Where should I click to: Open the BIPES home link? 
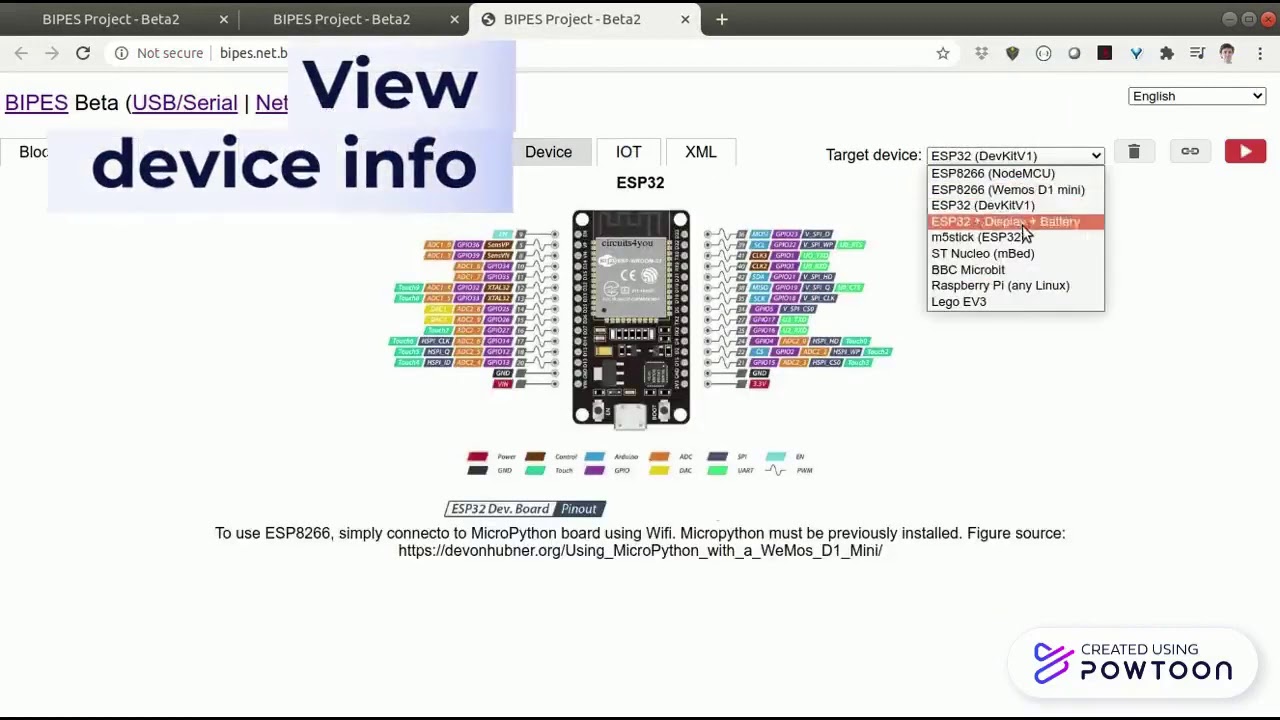[36, 102]
